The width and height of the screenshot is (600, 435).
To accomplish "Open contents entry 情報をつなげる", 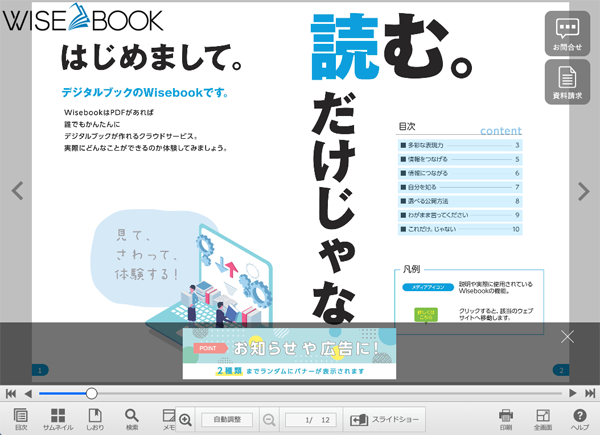I will coord(460,159).
